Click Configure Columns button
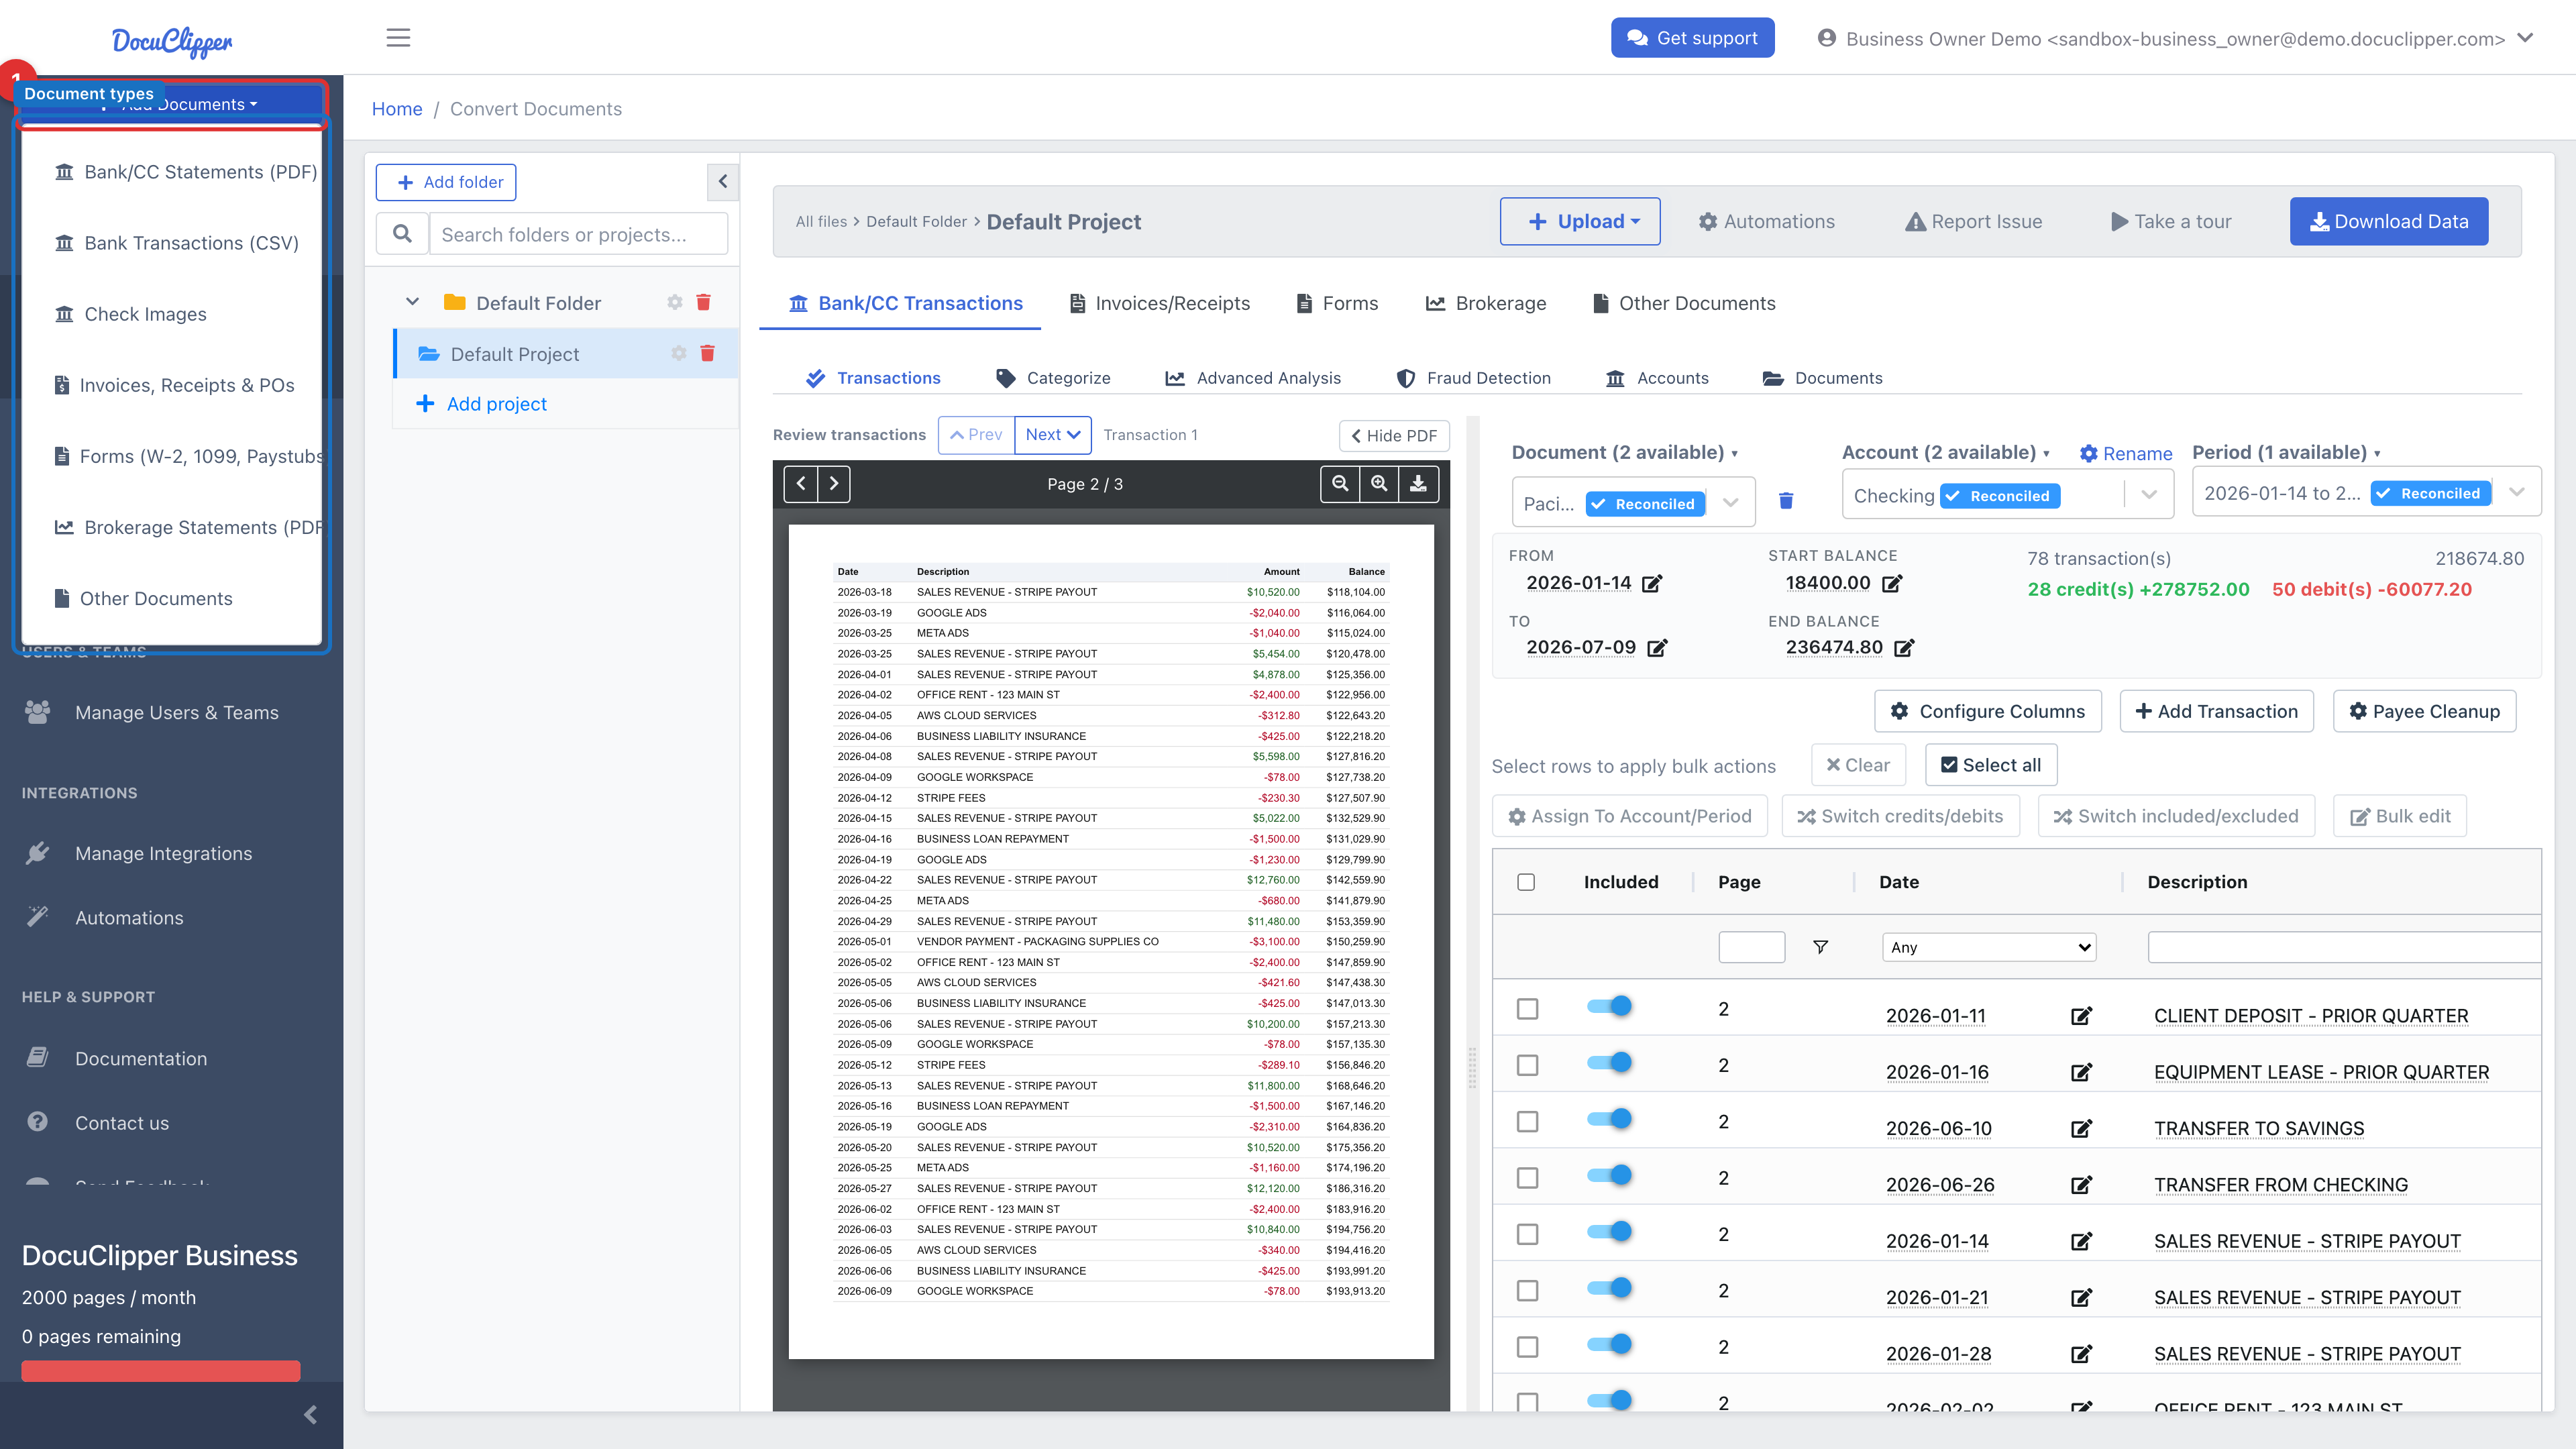Image resolution: width=2576 pixels, height=1449 pixels. click(x=1988, y=711)
